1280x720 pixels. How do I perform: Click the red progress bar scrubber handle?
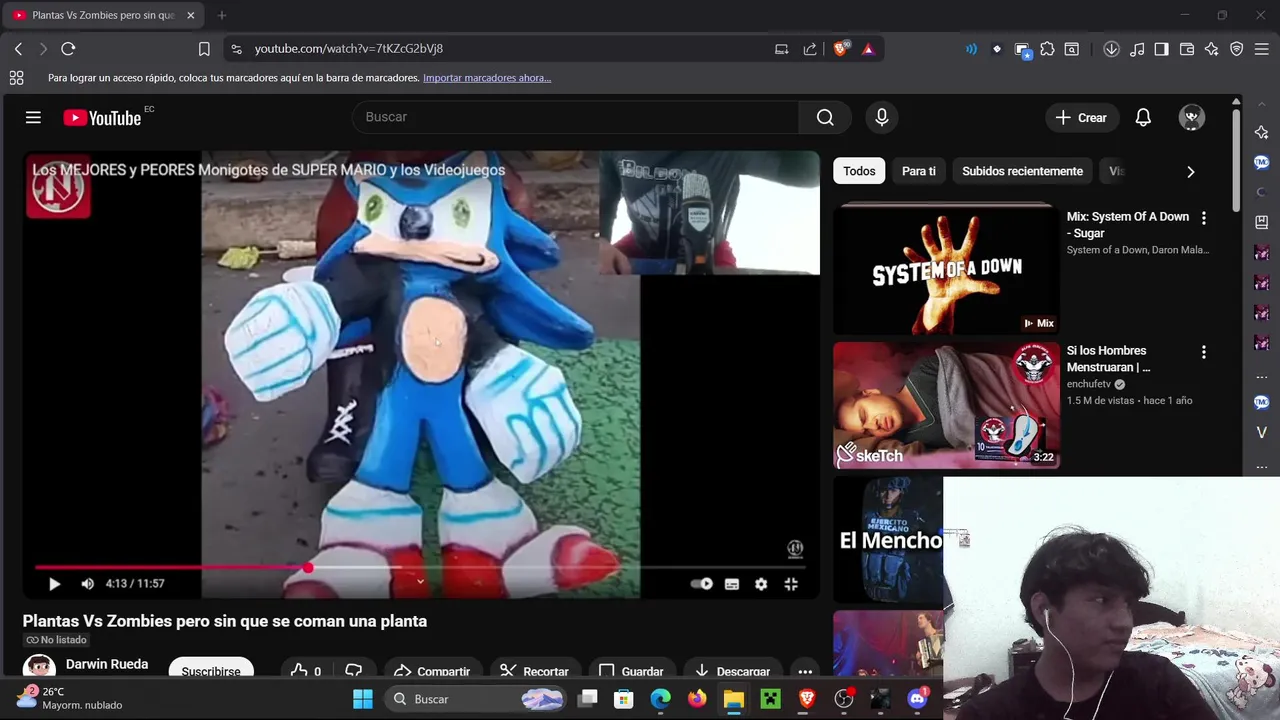308,567
